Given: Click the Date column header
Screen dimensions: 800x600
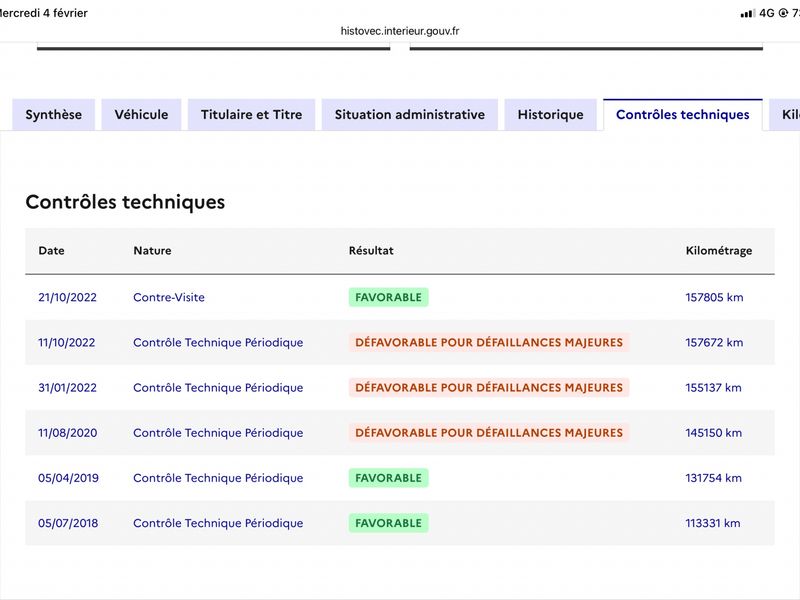Looking at the screenshot, I should [51, 251].
